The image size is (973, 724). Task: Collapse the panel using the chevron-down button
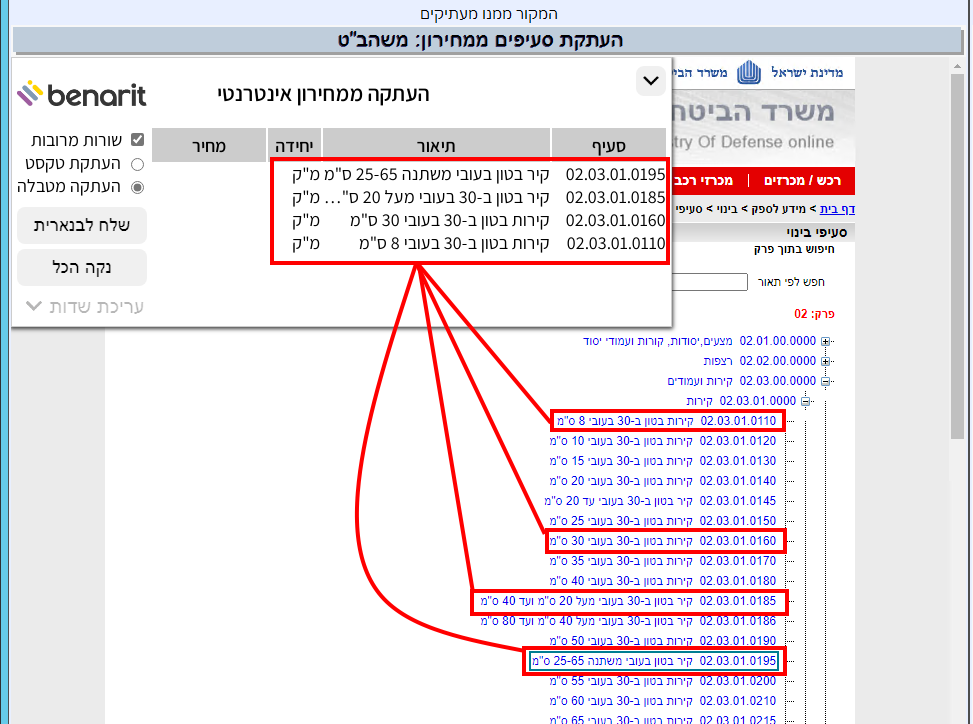(650, 80)
